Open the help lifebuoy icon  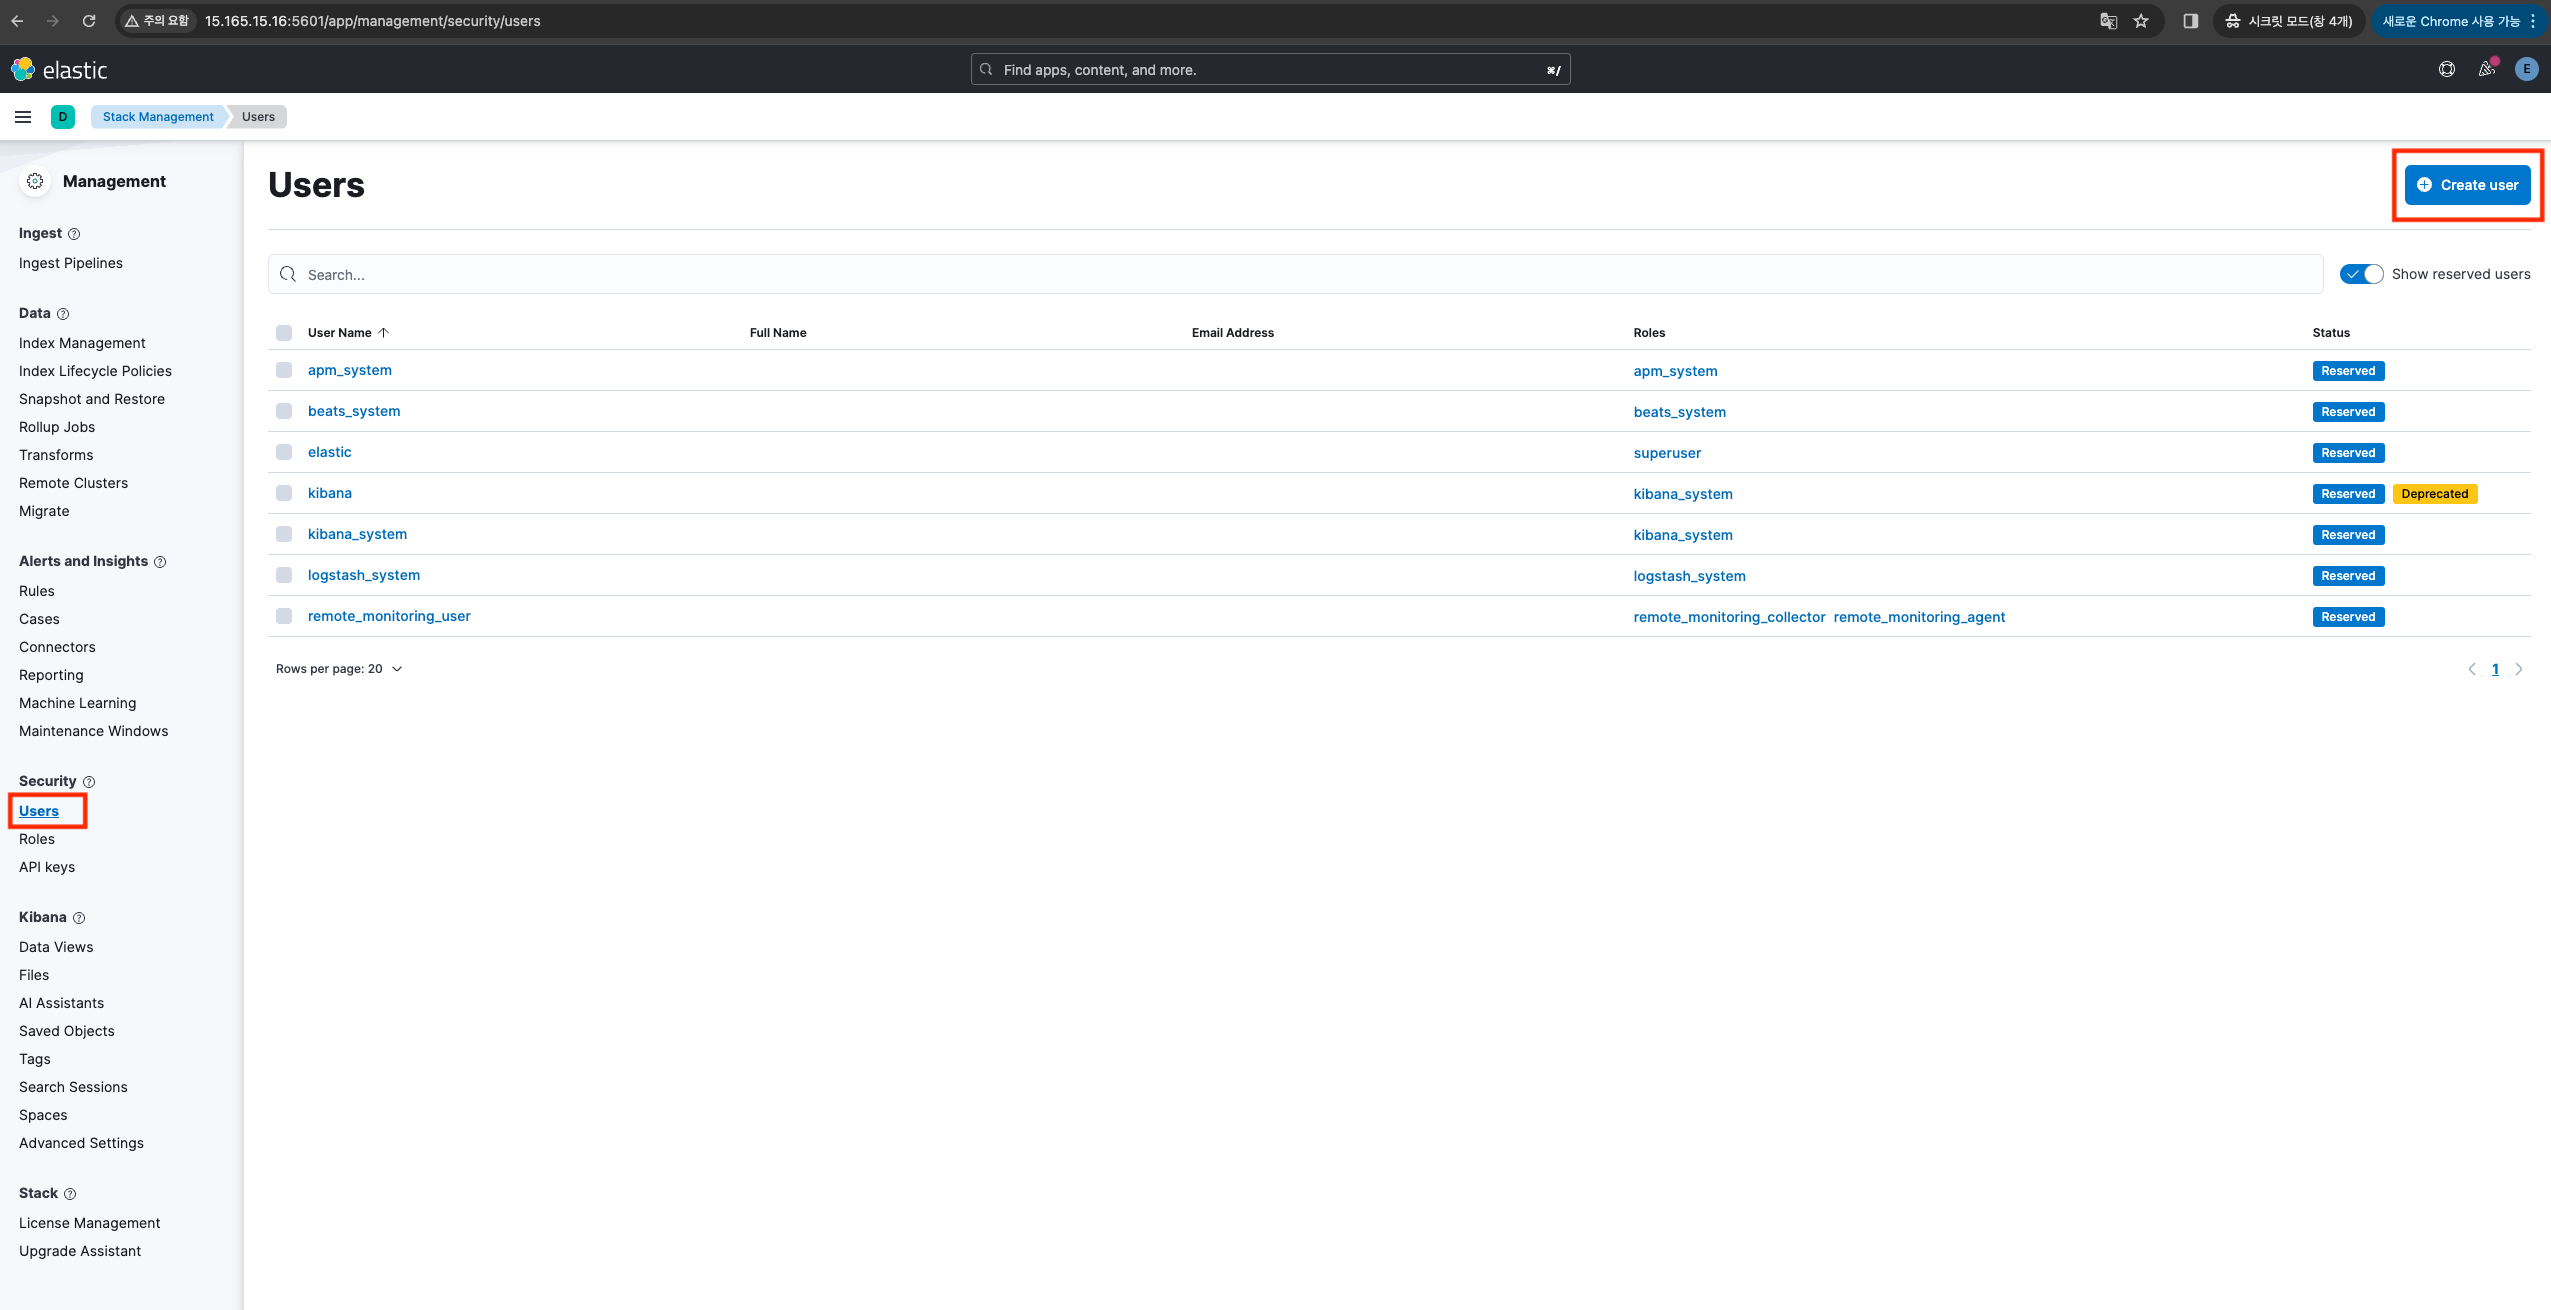(x=2446, y=69)
